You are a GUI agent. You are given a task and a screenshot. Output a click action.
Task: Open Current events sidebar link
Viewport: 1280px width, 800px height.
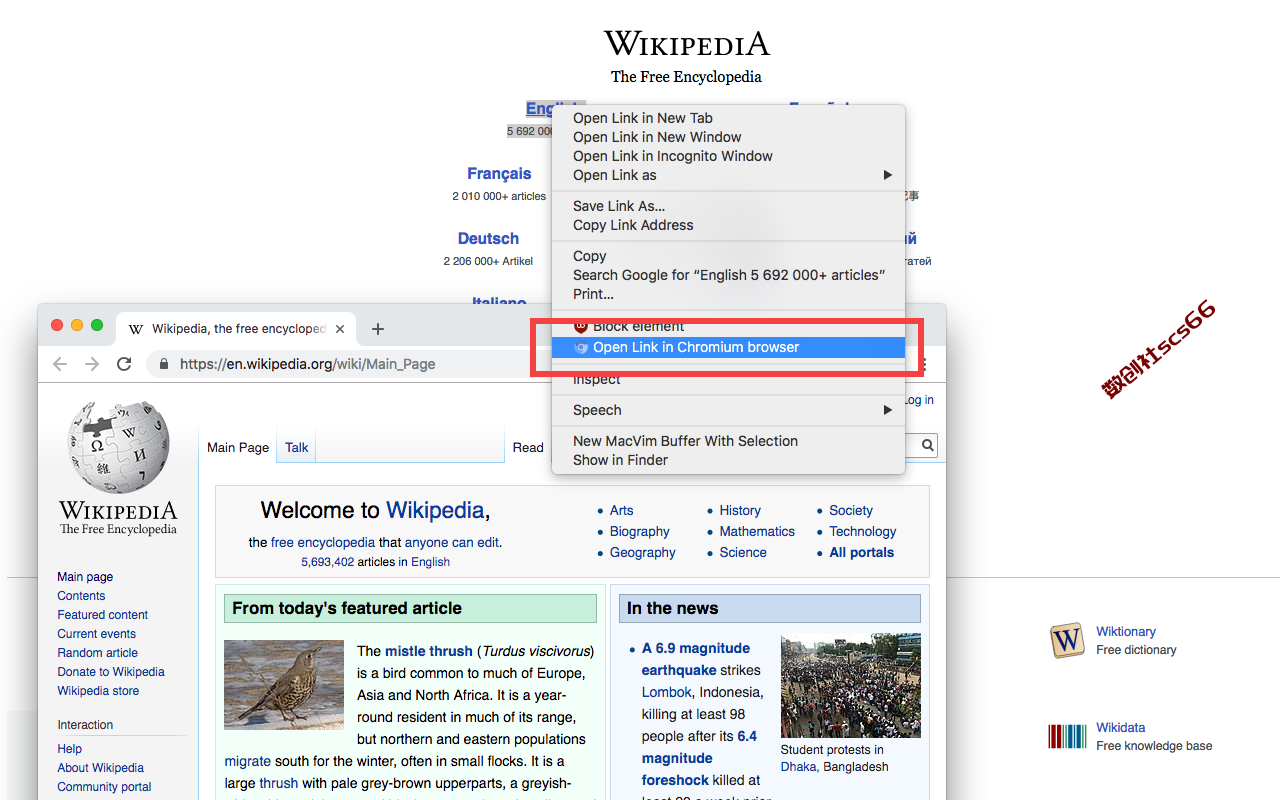[97, 634]
